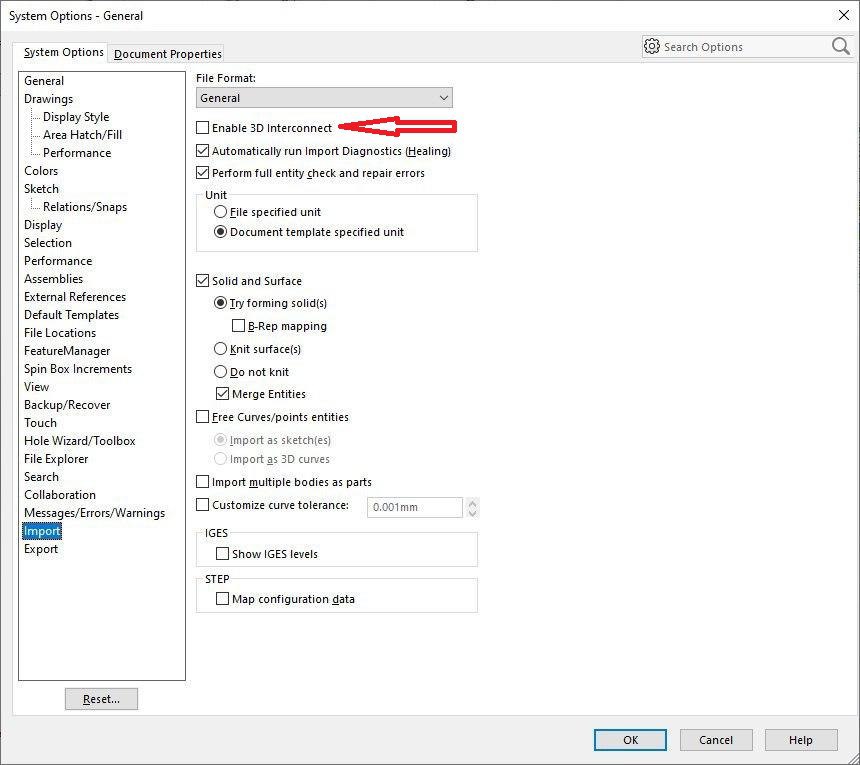860x765 pixels.
Task: Open Default Templates options
Action: point(71,315)
